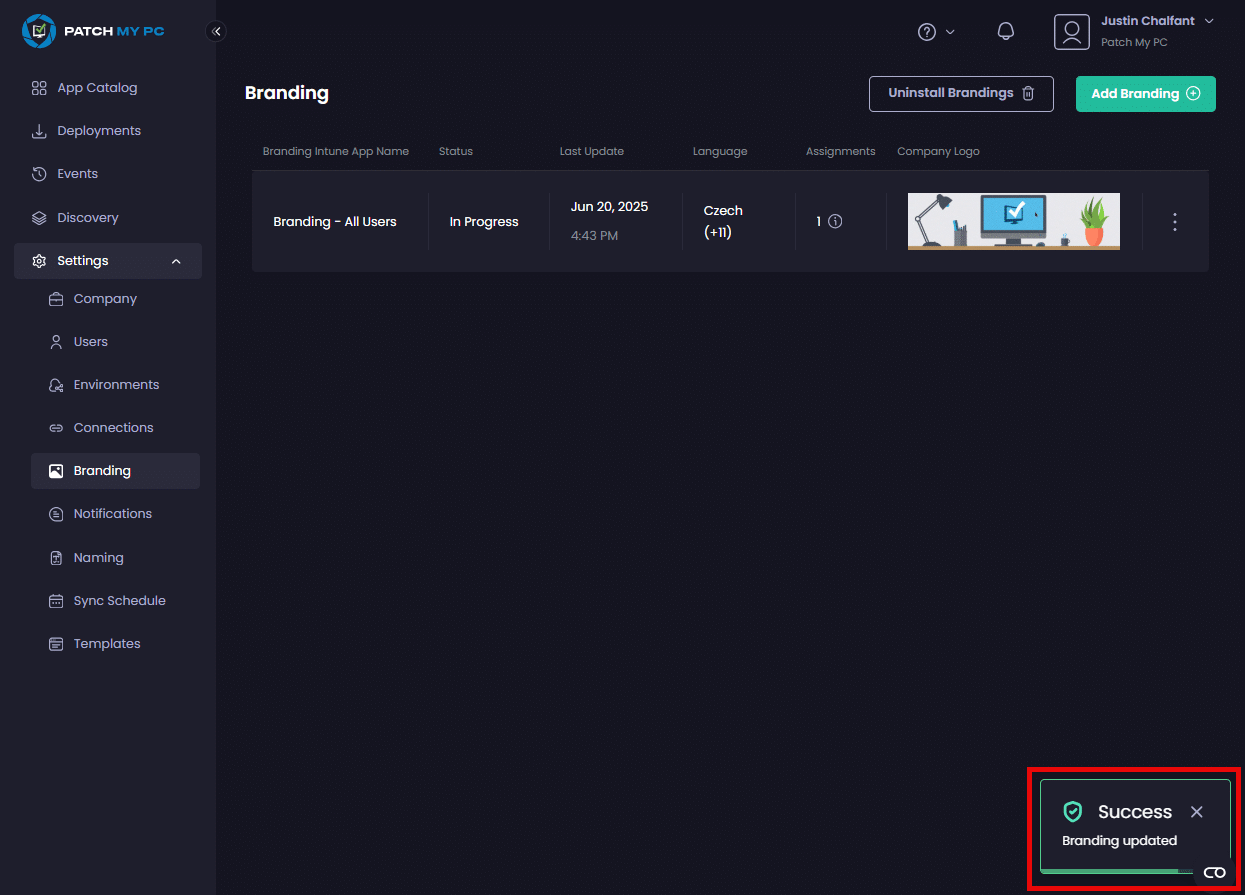
Task: Collapse the Settings section
Action: [x=176, y=261]
